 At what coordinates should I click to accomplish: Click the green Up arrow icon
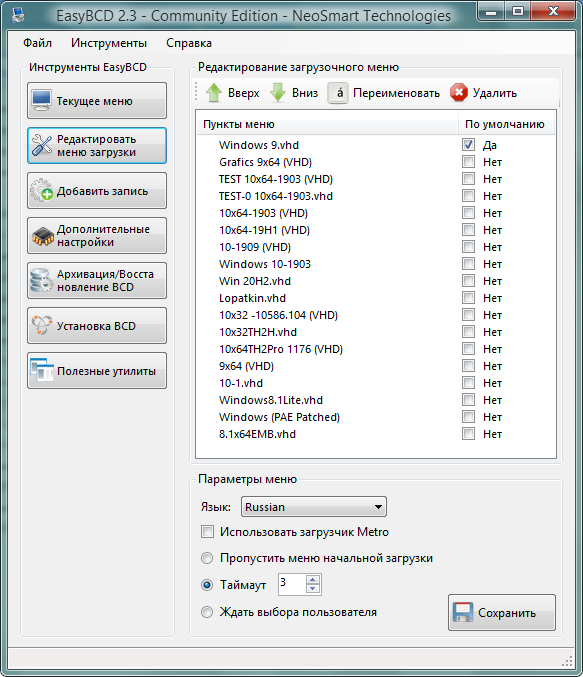coord(213,93)
